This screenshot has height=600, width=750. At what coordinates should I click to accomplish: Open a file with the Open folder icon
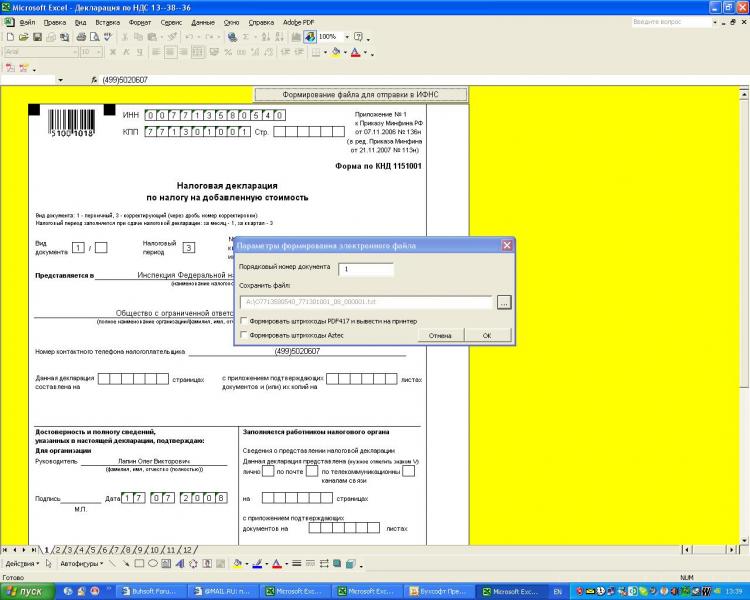coord(23,37)
